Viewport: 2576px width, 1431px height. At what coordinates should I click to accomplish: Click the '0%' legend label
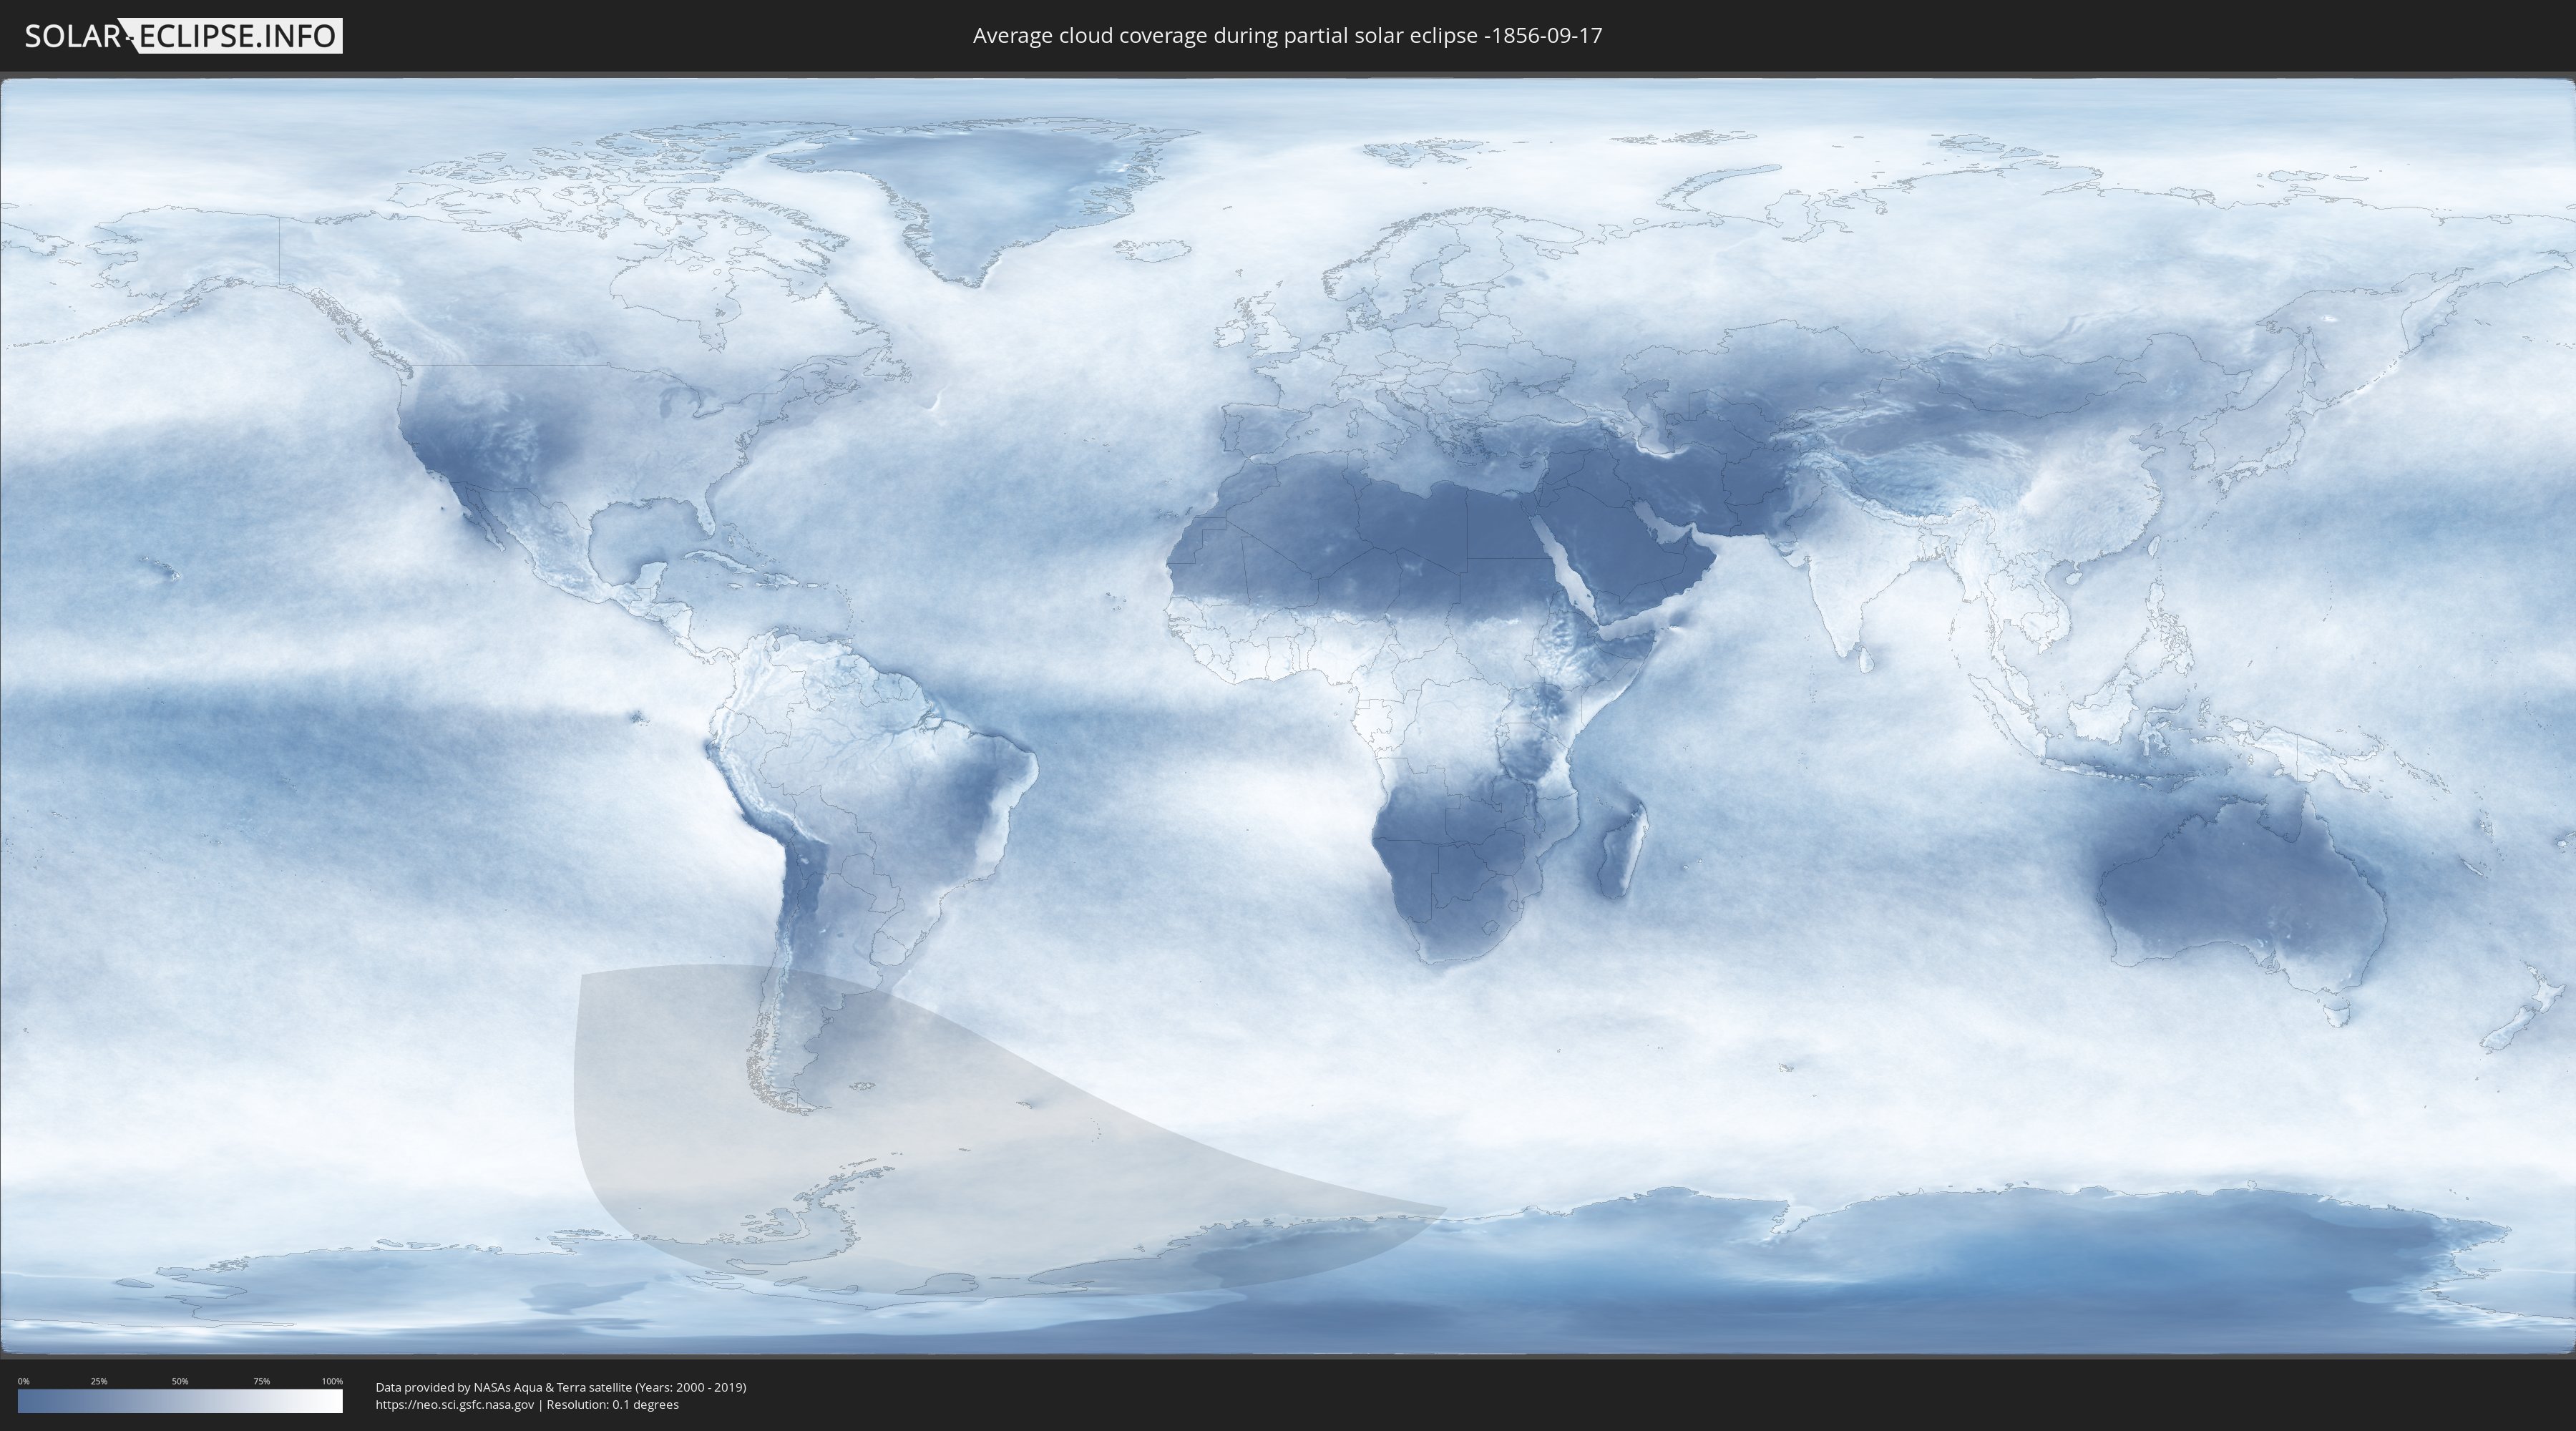[x=23, y=1381]
